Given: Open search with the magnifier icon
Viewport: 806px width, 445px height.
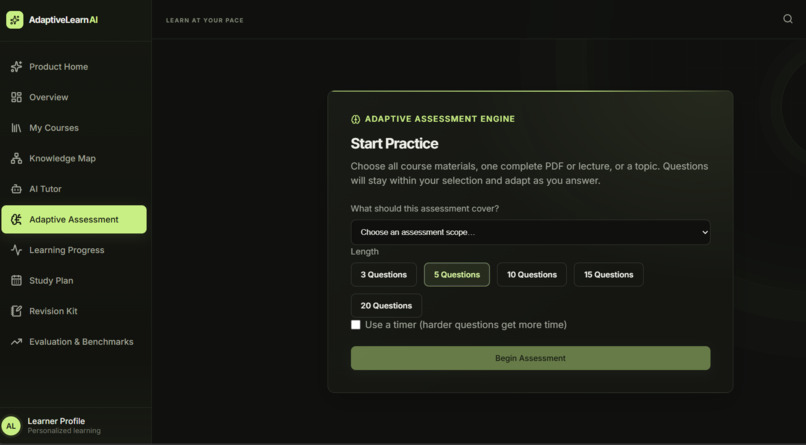Looking at the screenshot, I should coord(787,19).
